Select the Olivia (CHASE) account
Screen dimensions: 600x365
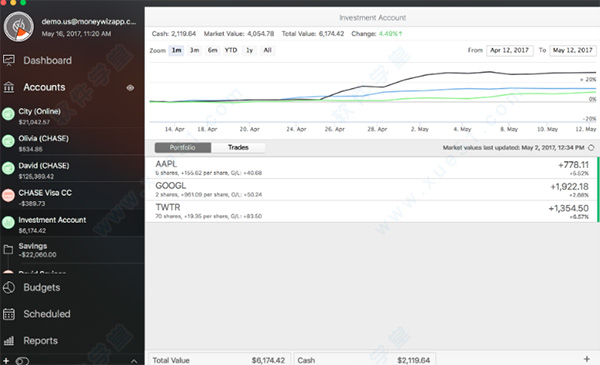pyautogui.click(x=72, y=143)
